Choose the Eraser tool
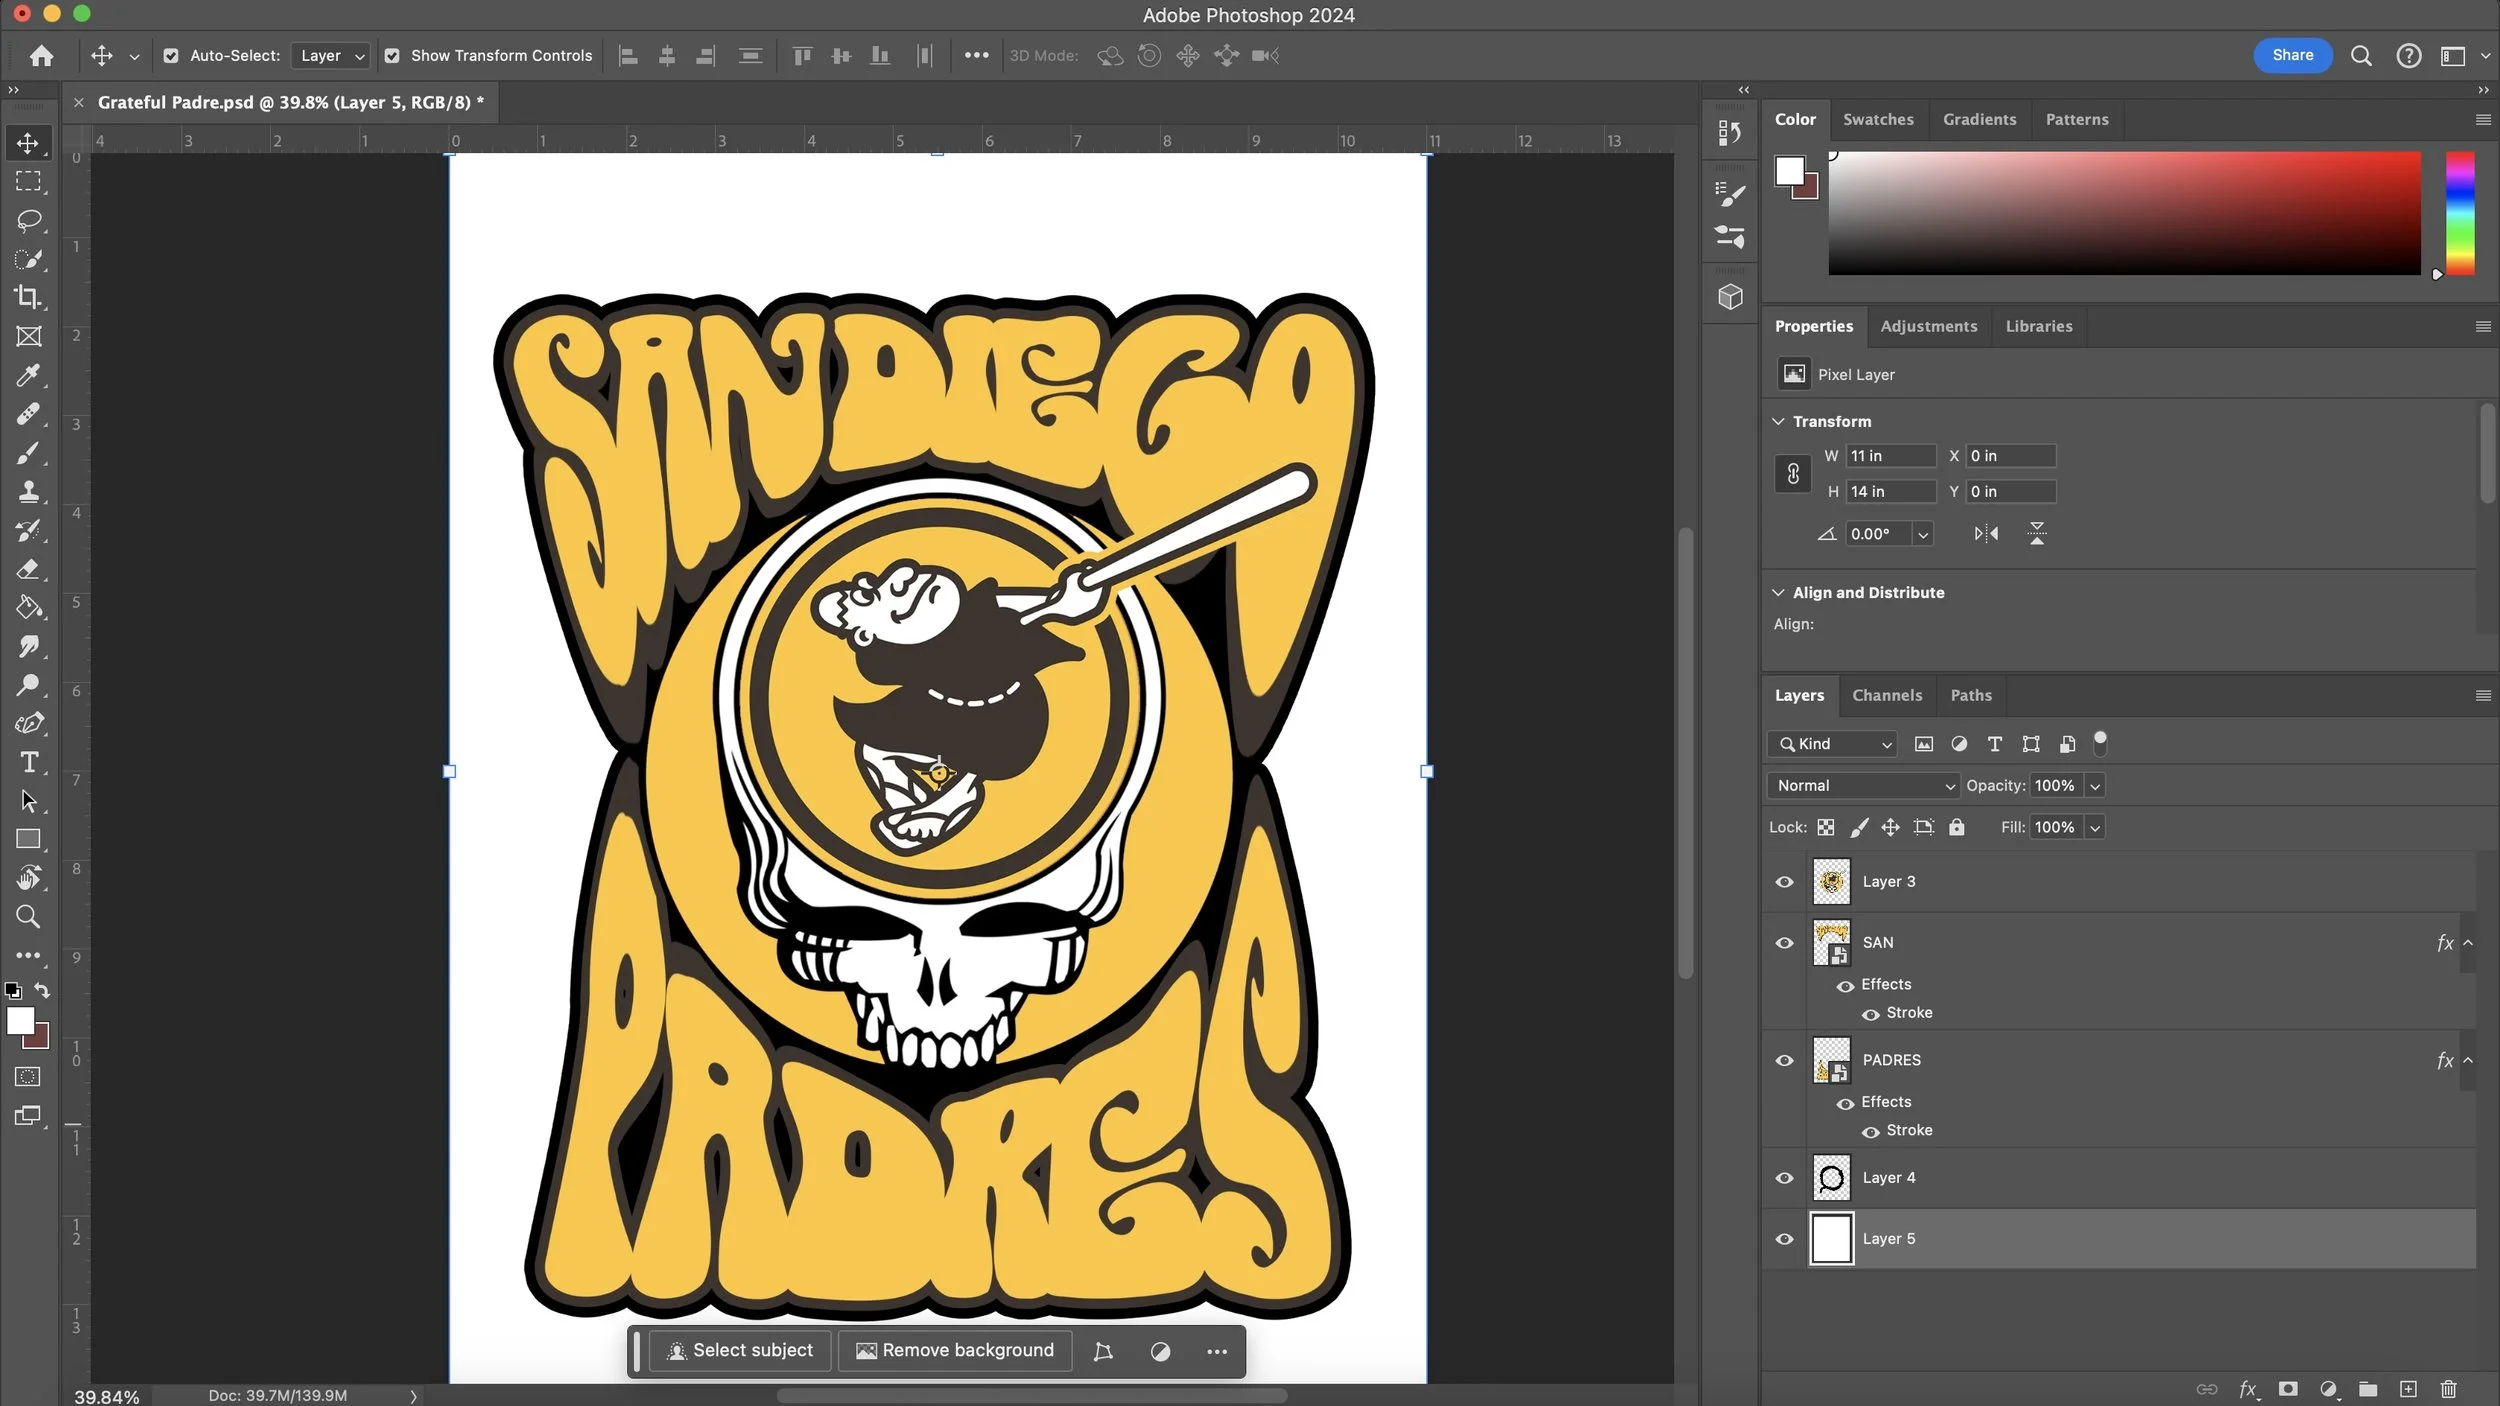The width and height of the screenshot is (2500, 1406). click(28, 569)
